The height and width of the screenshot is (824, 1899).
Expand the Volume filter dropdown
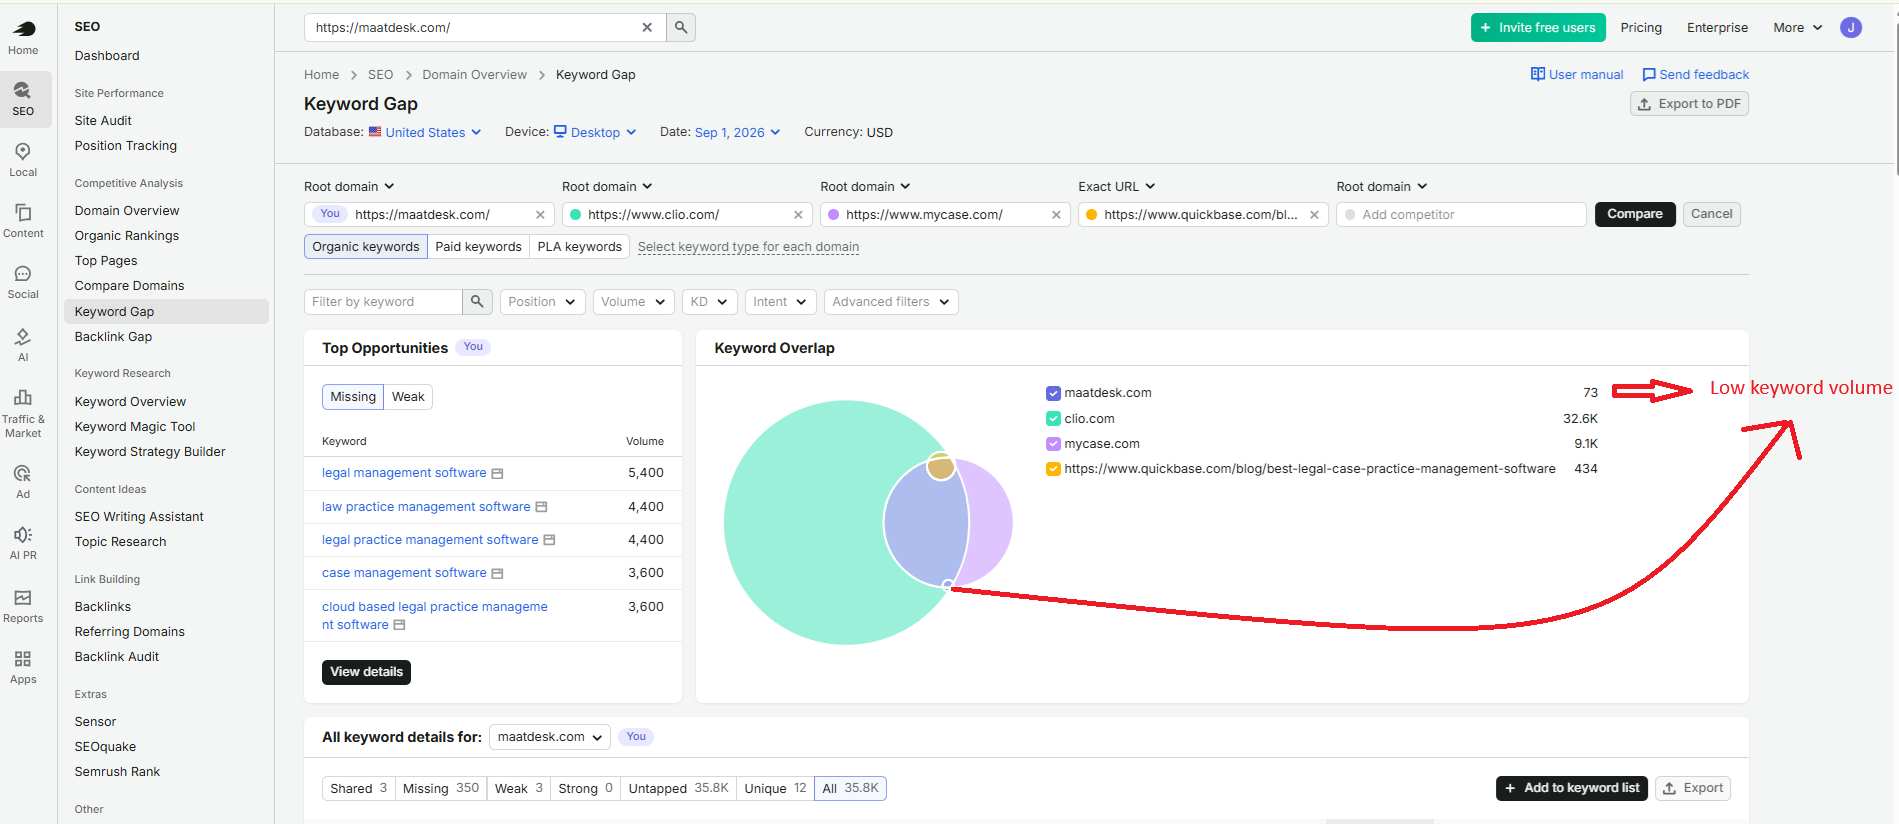click(x=634, y=302)
